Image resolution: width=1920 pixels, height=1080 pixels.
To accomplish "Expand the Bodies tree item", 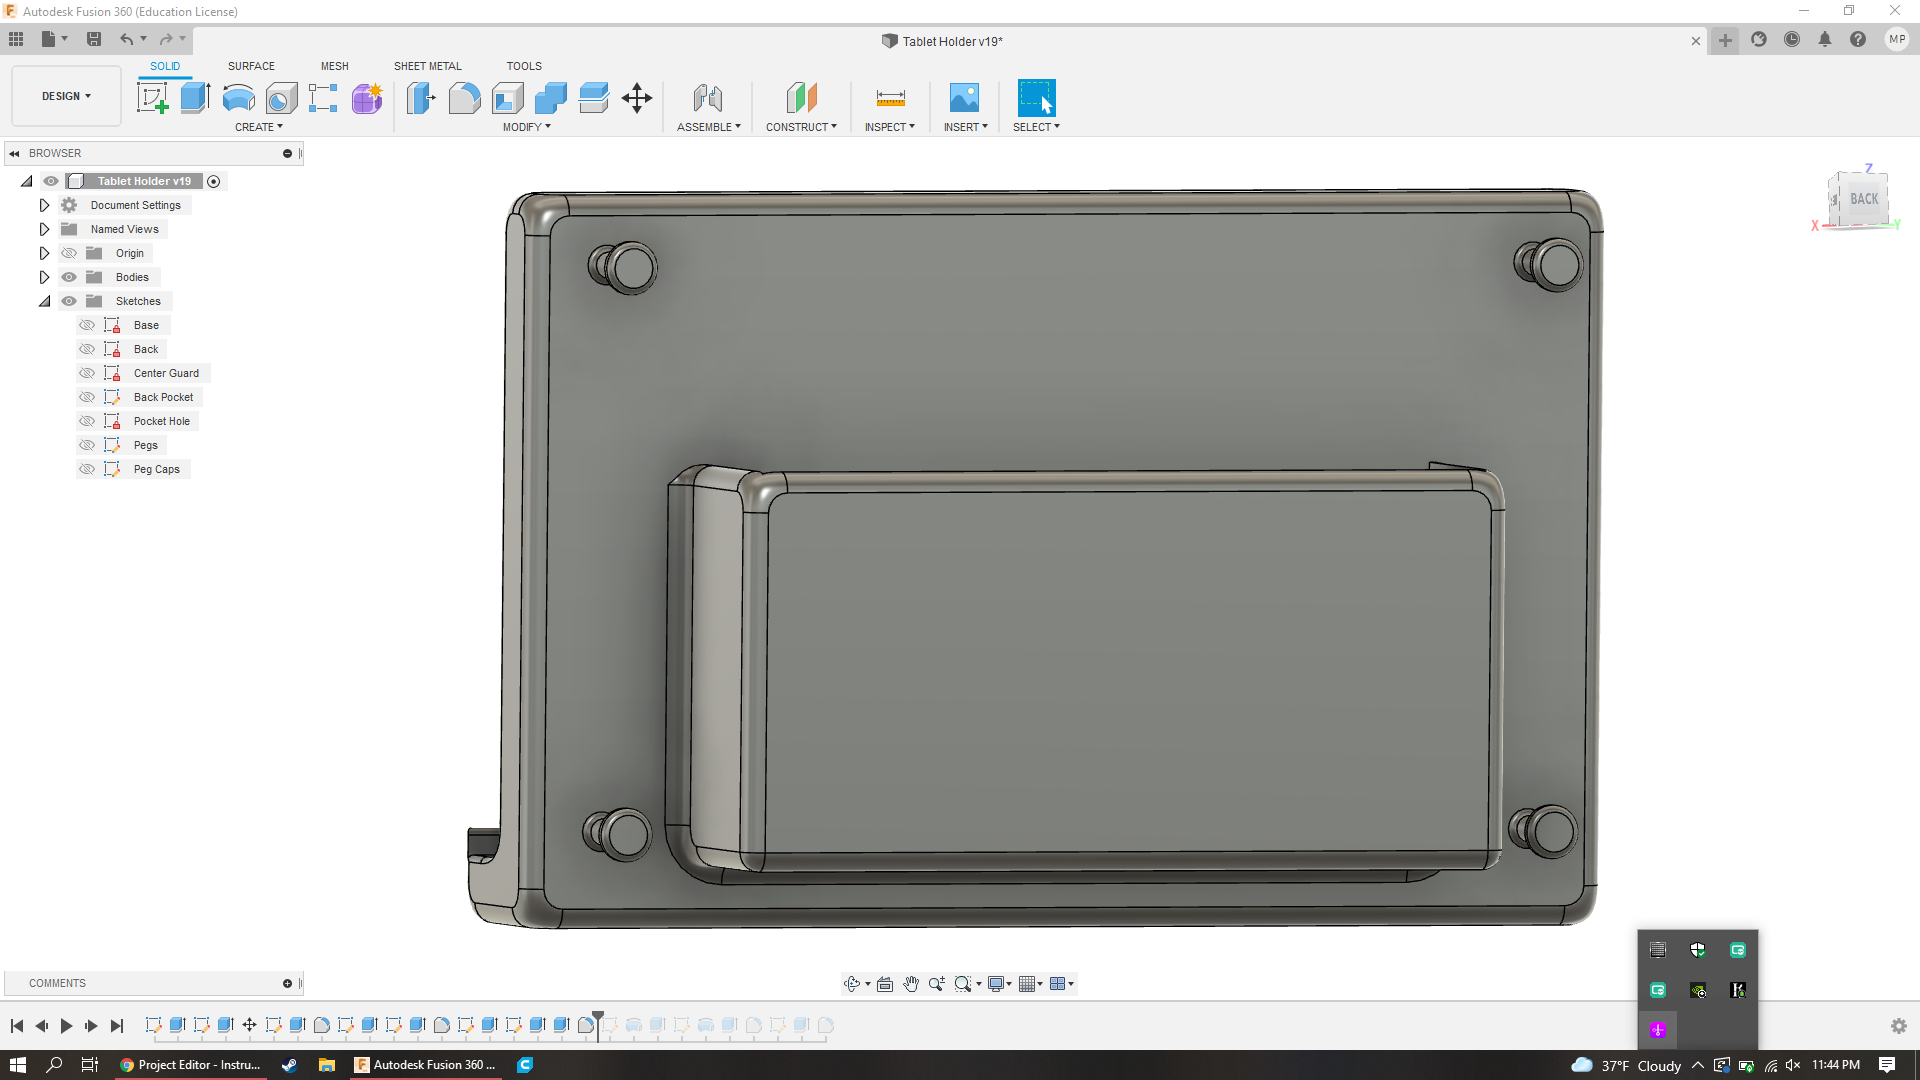I will (x=44, y=277).
